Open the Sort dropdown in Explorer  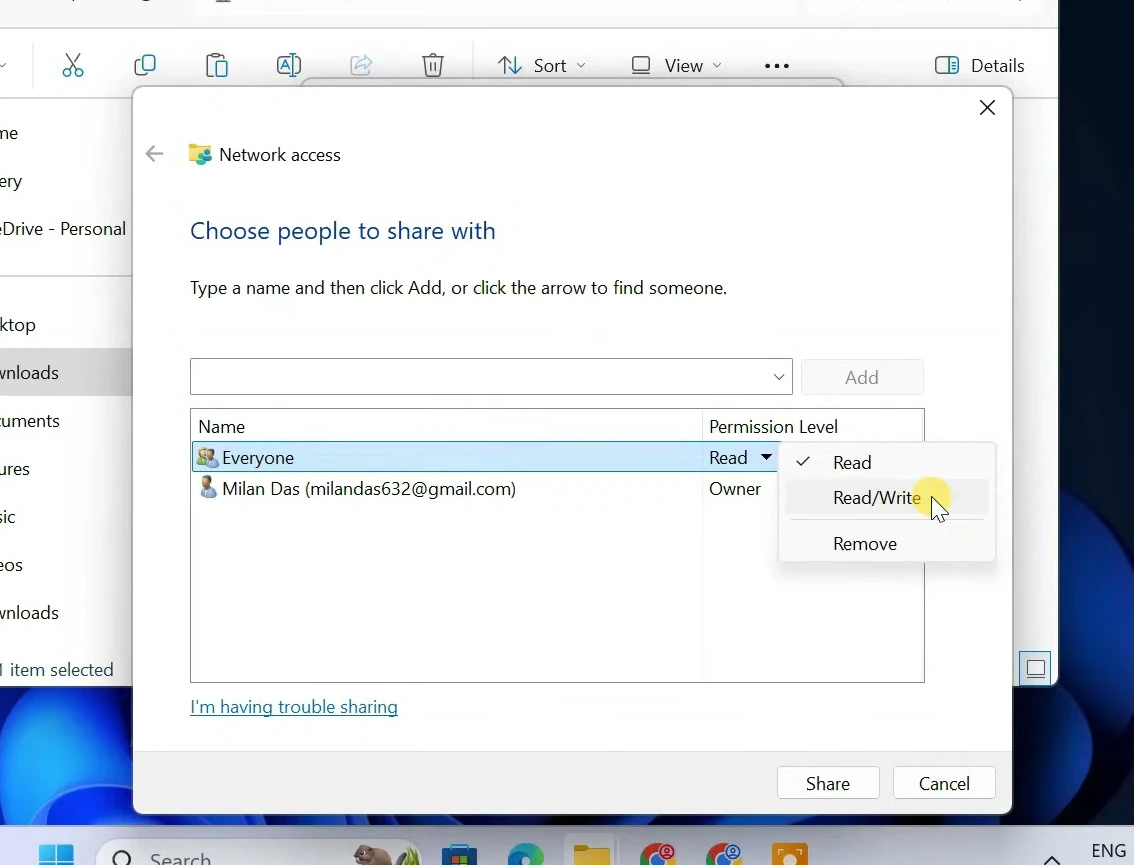coord(542,66)
